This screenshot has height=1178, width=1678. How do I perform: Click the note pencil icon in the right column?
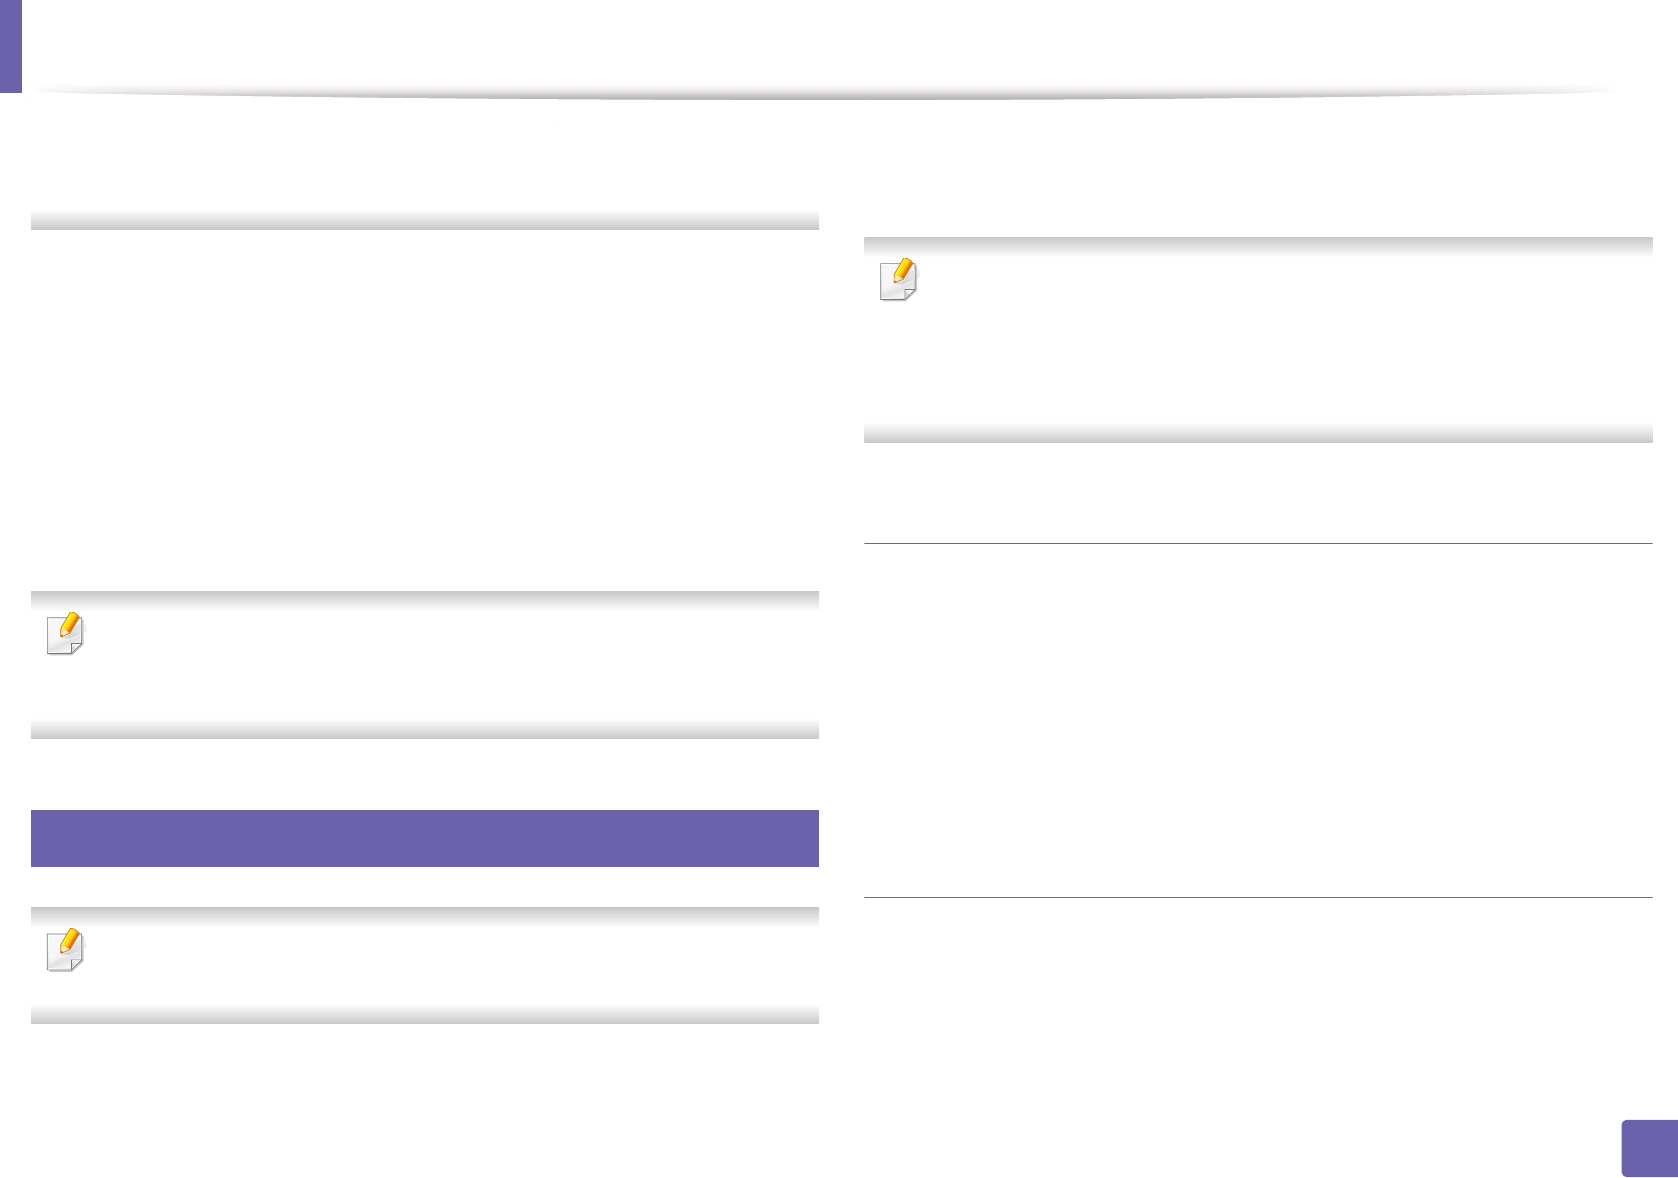(898, 280)
